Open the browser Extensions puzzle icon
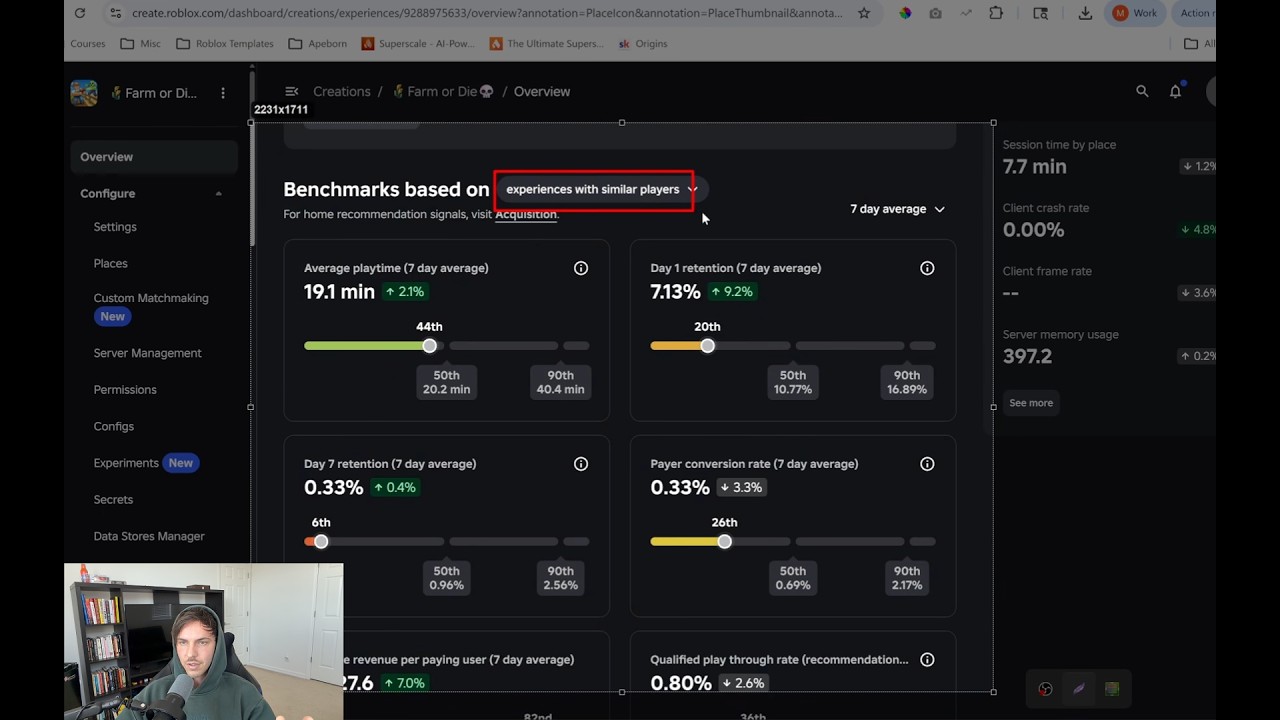This screenshot has width=1280, height=720. point(996,13)
